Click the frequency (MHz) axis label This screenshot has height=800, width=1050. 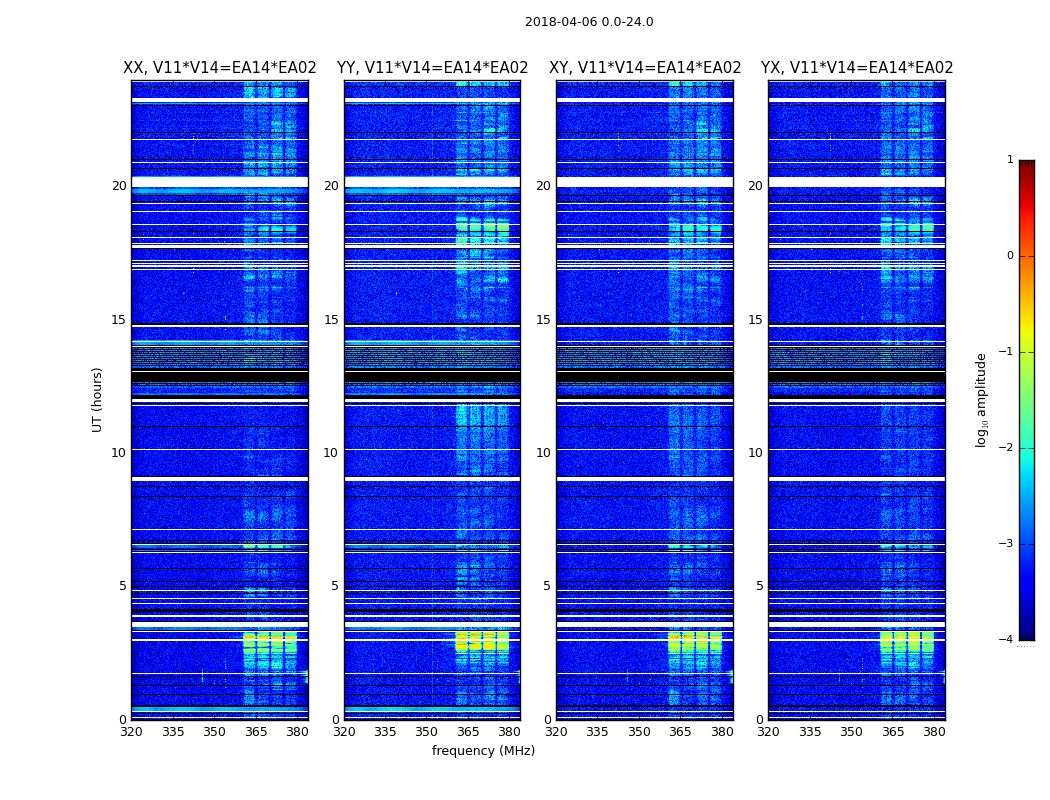pos(483,750)
